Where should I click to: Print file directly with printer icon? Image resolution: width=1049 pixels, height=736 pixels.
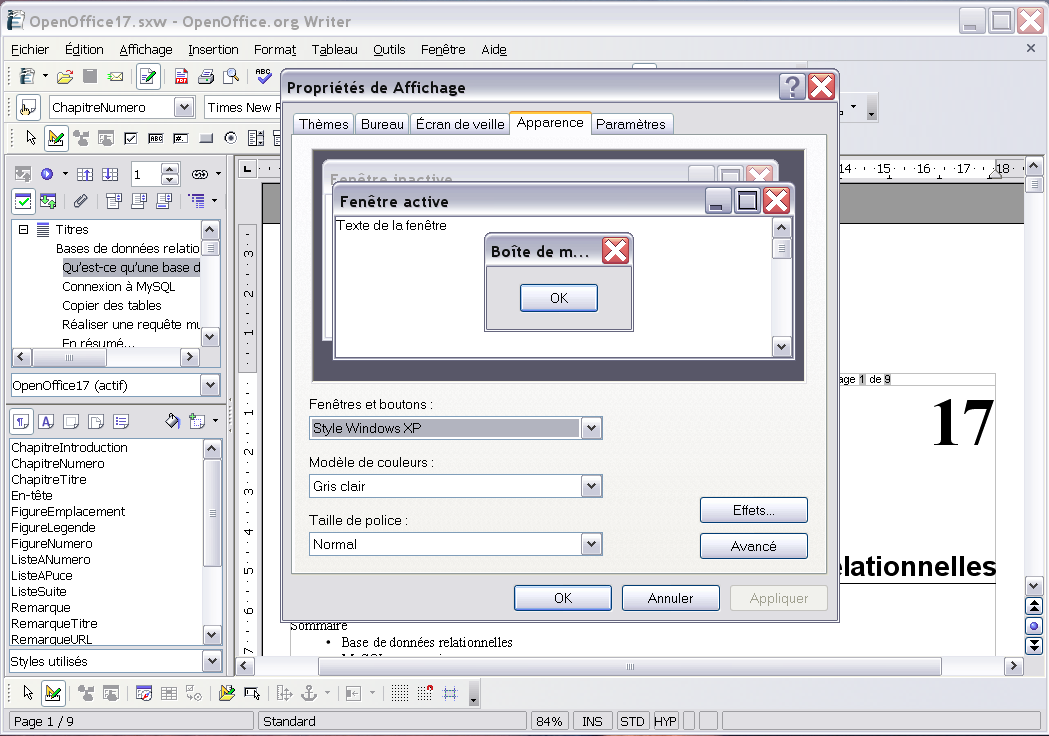coord(206,77)
